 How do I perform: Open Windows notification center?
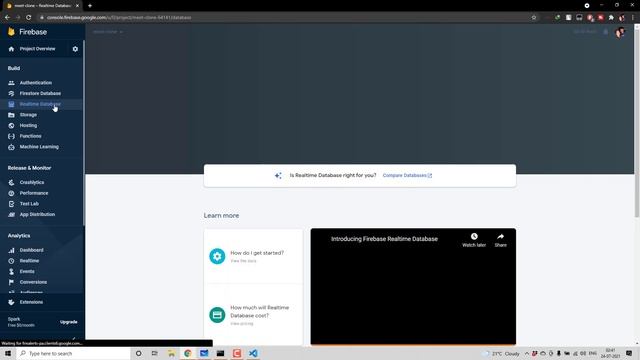point(629,353)
